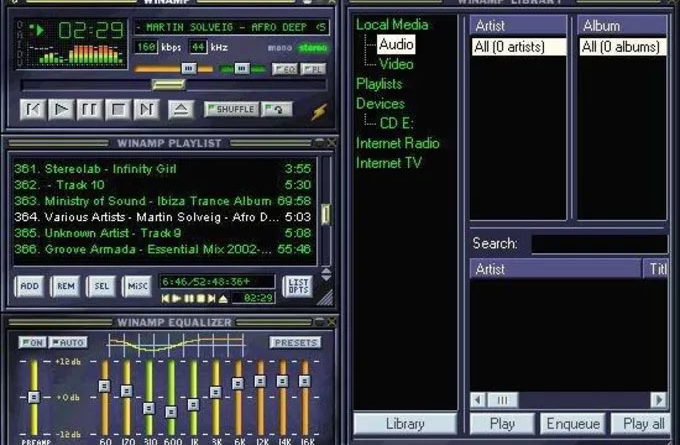The image size is (680, 445).
Task: Click the Library button
Action: (405, 424)
